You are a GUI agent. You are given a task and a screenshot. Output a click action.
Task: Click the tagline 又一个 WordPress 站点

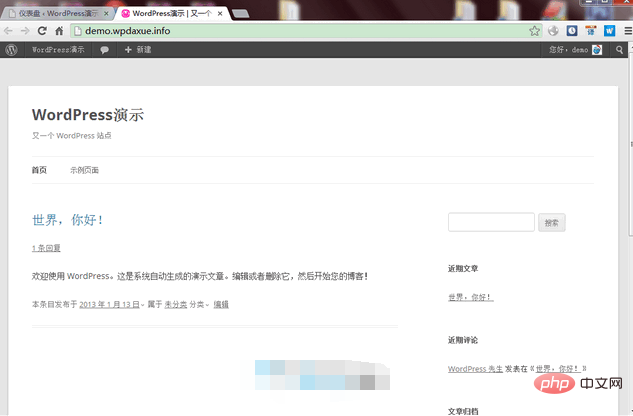71,136
